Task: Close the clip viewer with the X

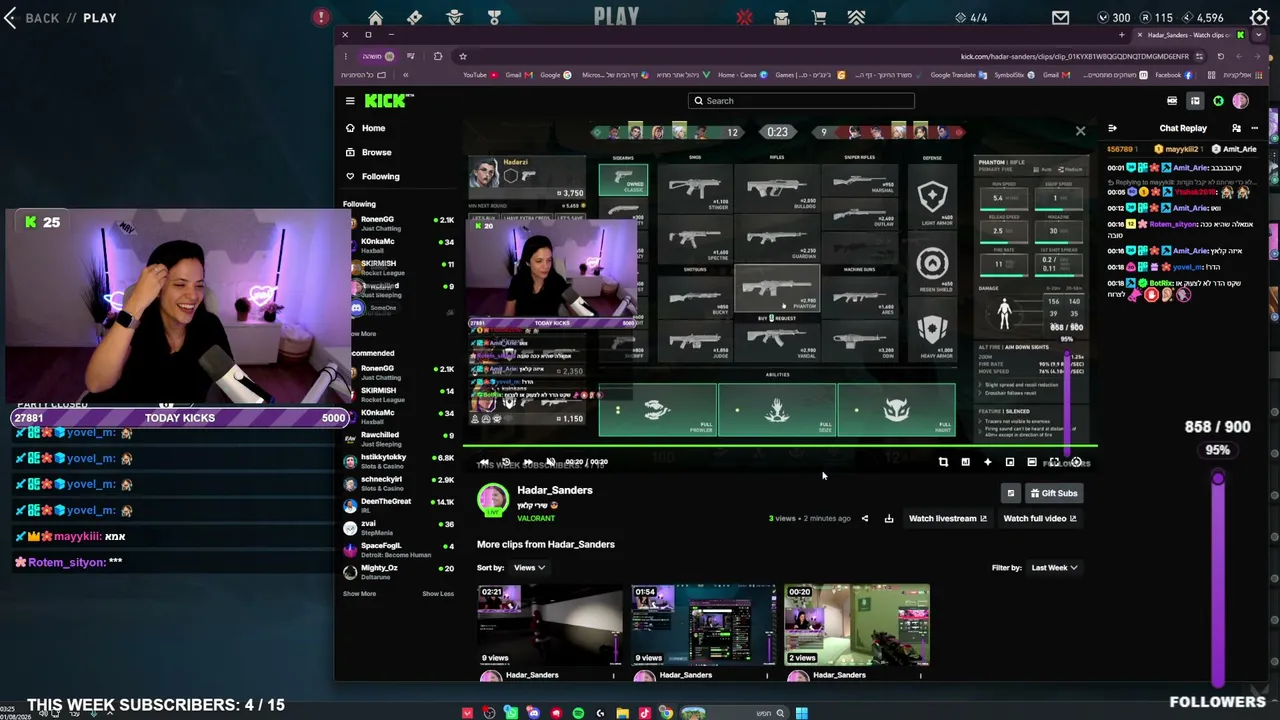Action: coord(1080,131)
